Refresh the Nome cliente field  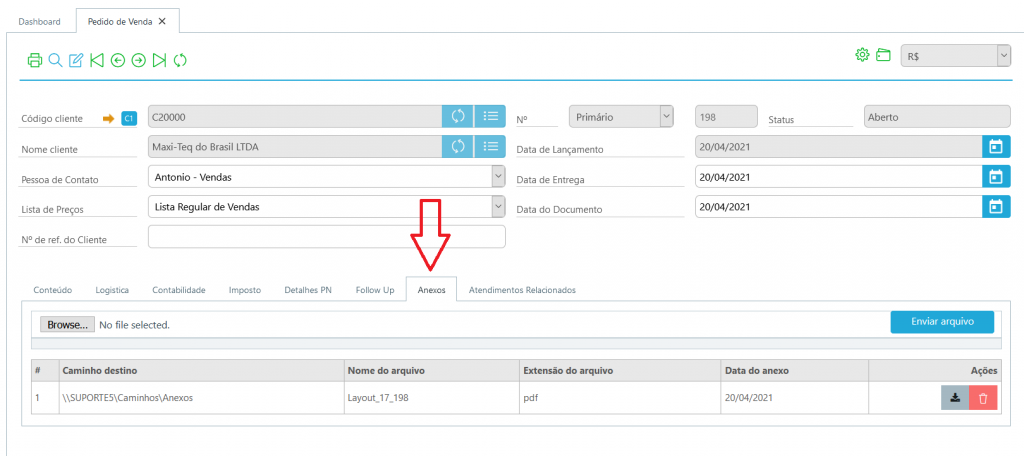click(x=458, y=147)
